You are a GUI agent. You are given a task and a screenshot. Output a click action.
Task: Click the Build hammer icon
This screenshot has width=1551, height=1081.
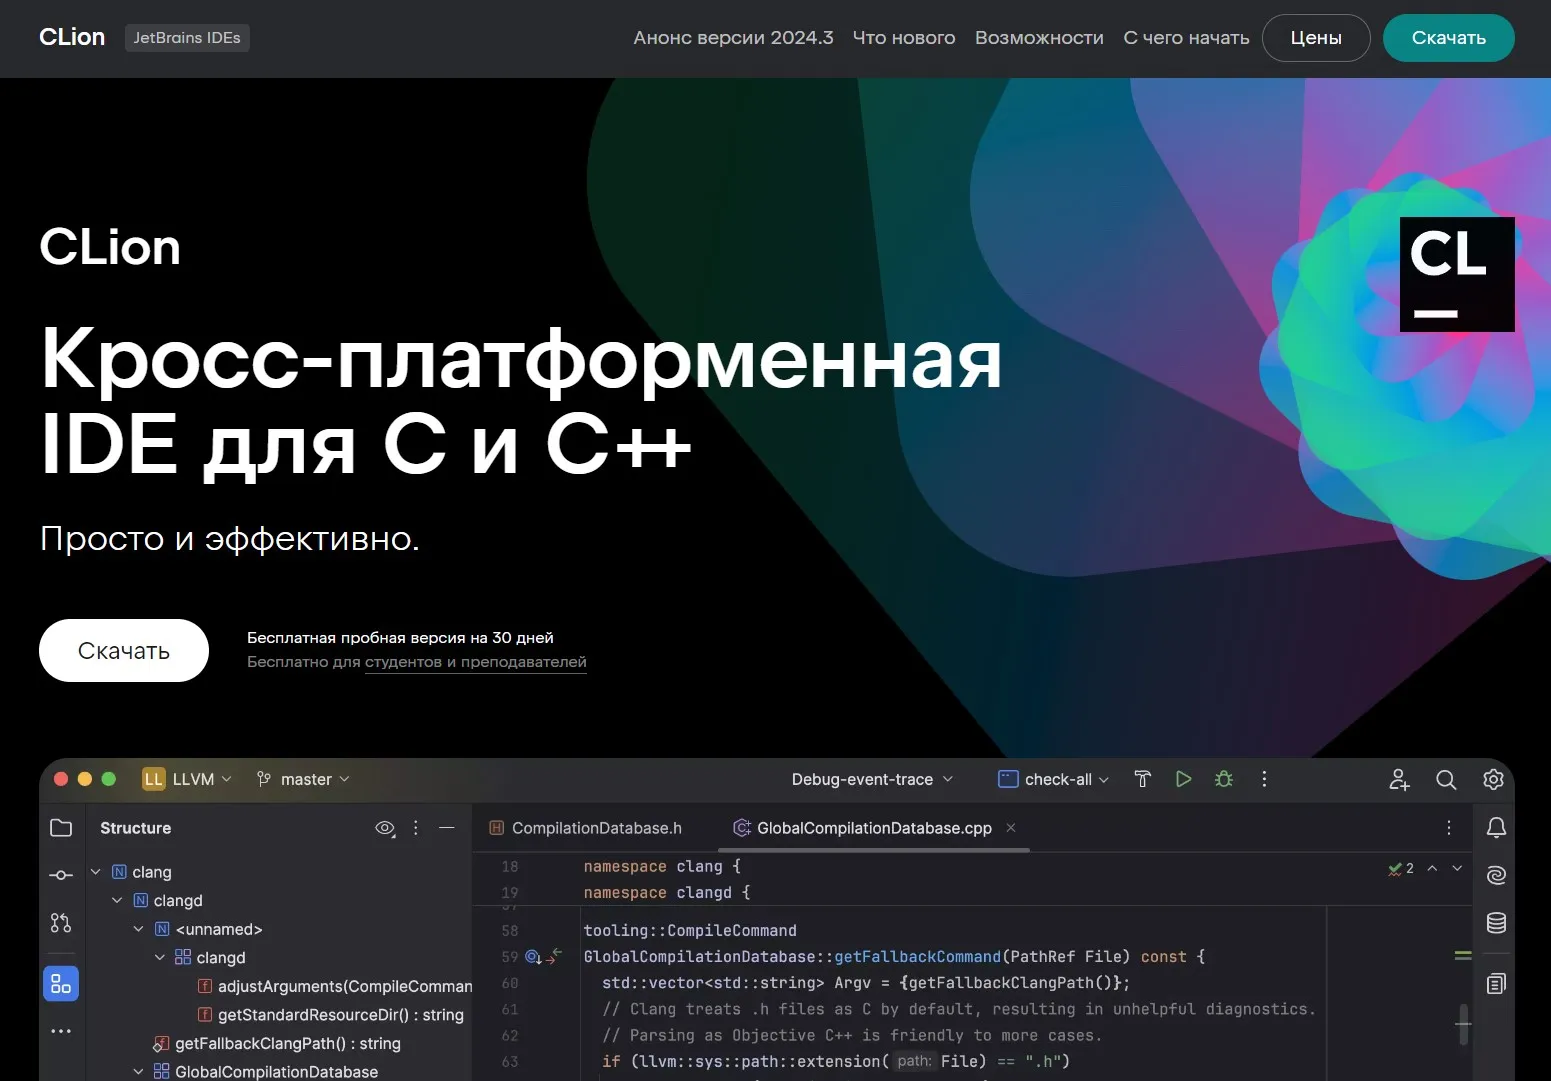tap(1143, 779)
